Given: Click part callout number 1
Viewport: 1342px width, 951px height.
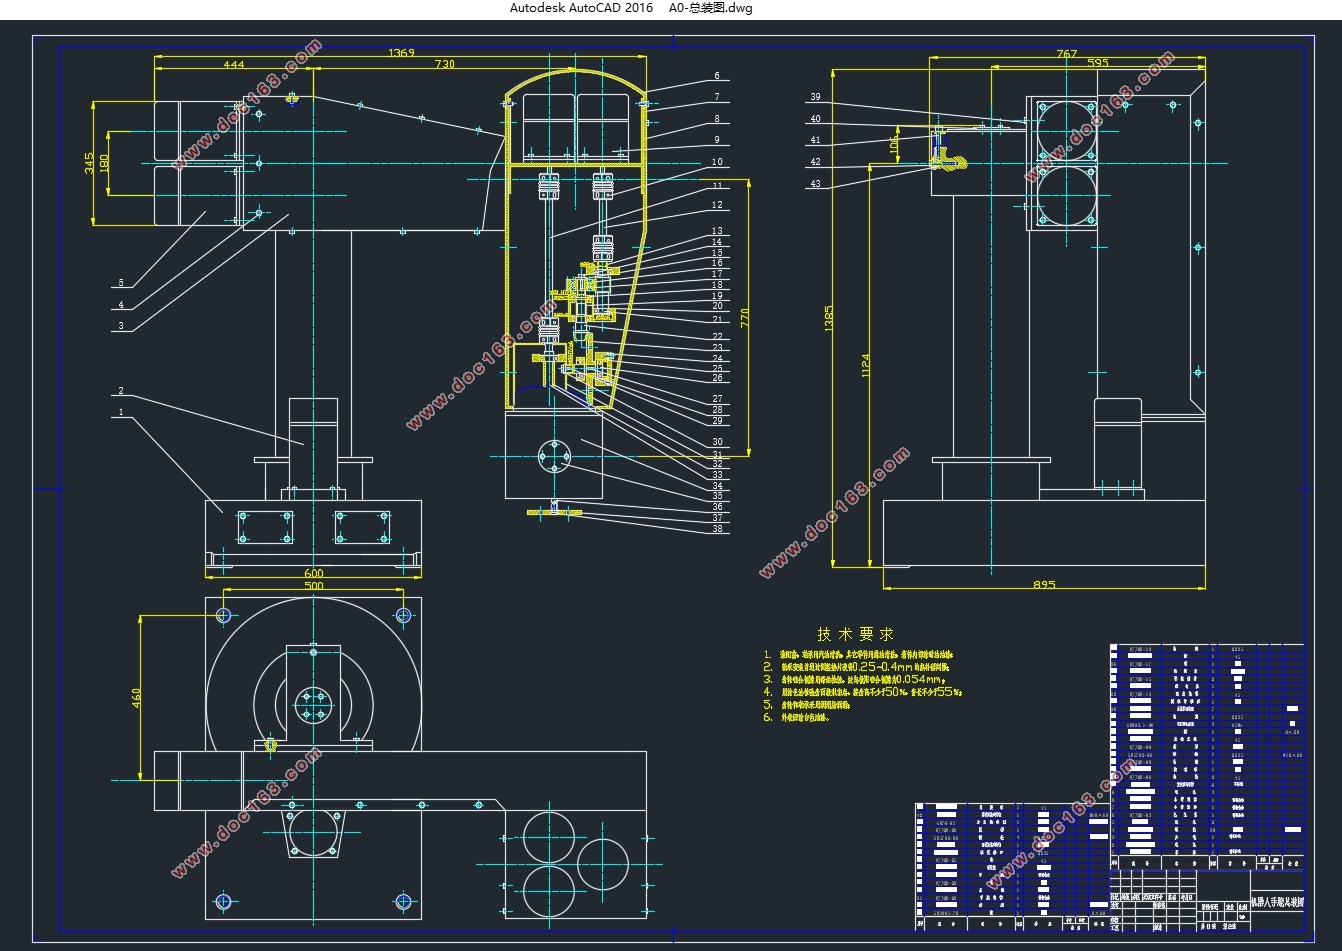Looking at the screenshot, I should tap(121, 412).
